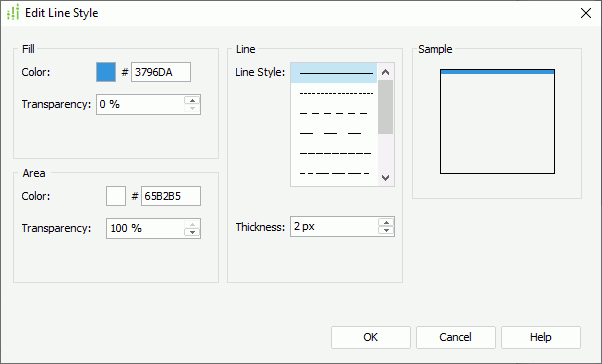
Task: Open Help for this dialog
Action: [541, 338]
